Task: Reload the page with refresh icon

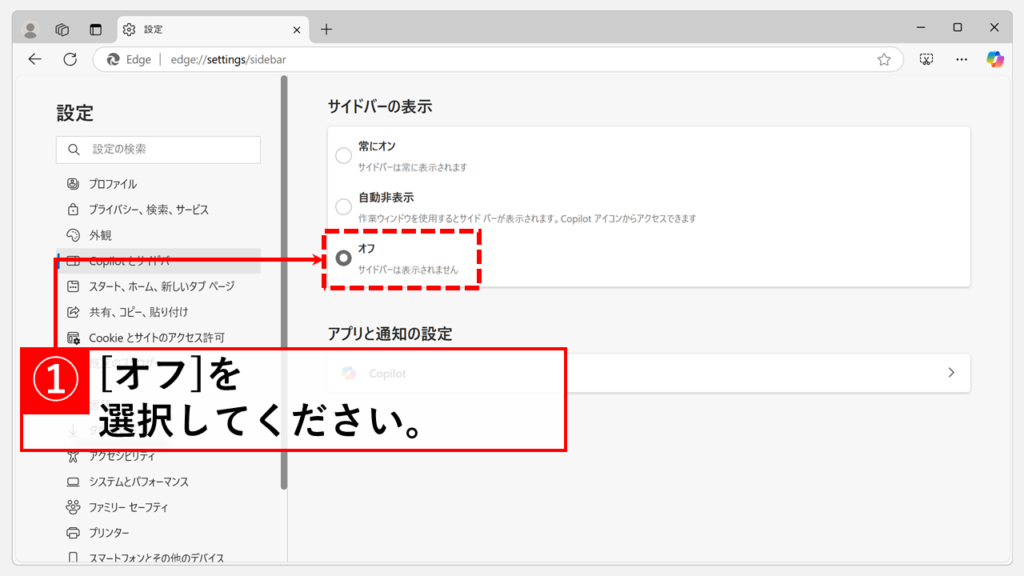Action: click(70, 59)
